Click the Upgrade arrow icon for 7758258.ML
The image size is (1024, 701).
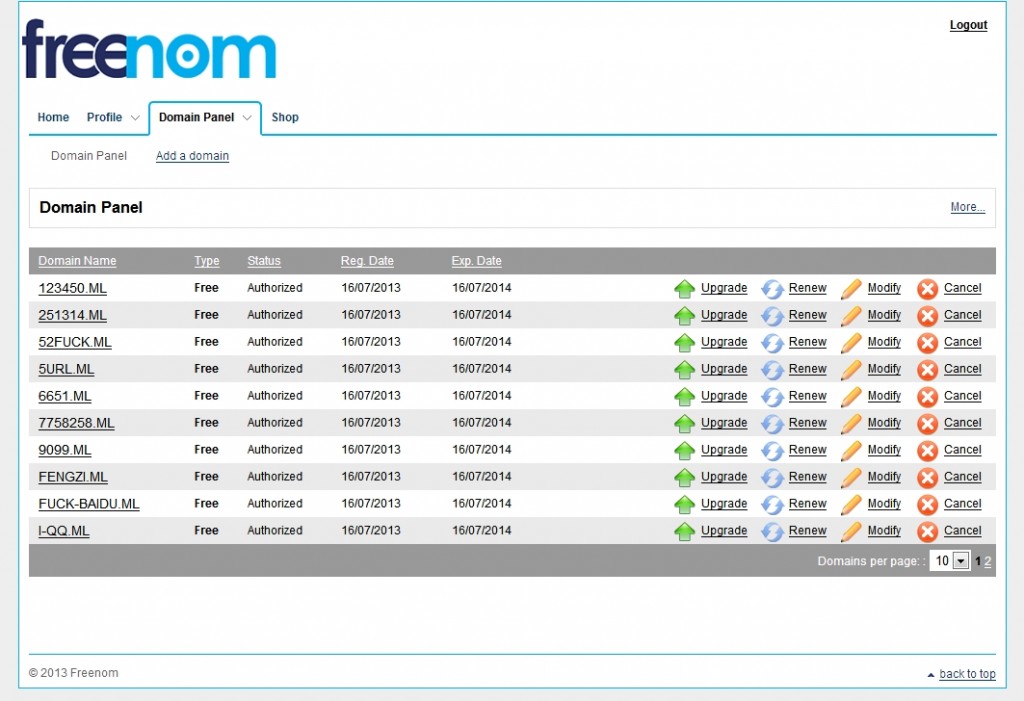tap(684, 423)
